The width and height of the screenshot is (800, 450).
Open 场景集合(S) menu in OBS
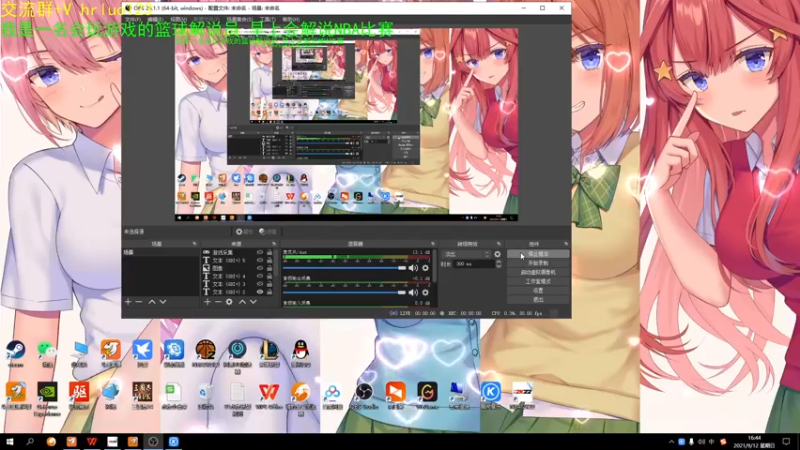click(239, 19)
